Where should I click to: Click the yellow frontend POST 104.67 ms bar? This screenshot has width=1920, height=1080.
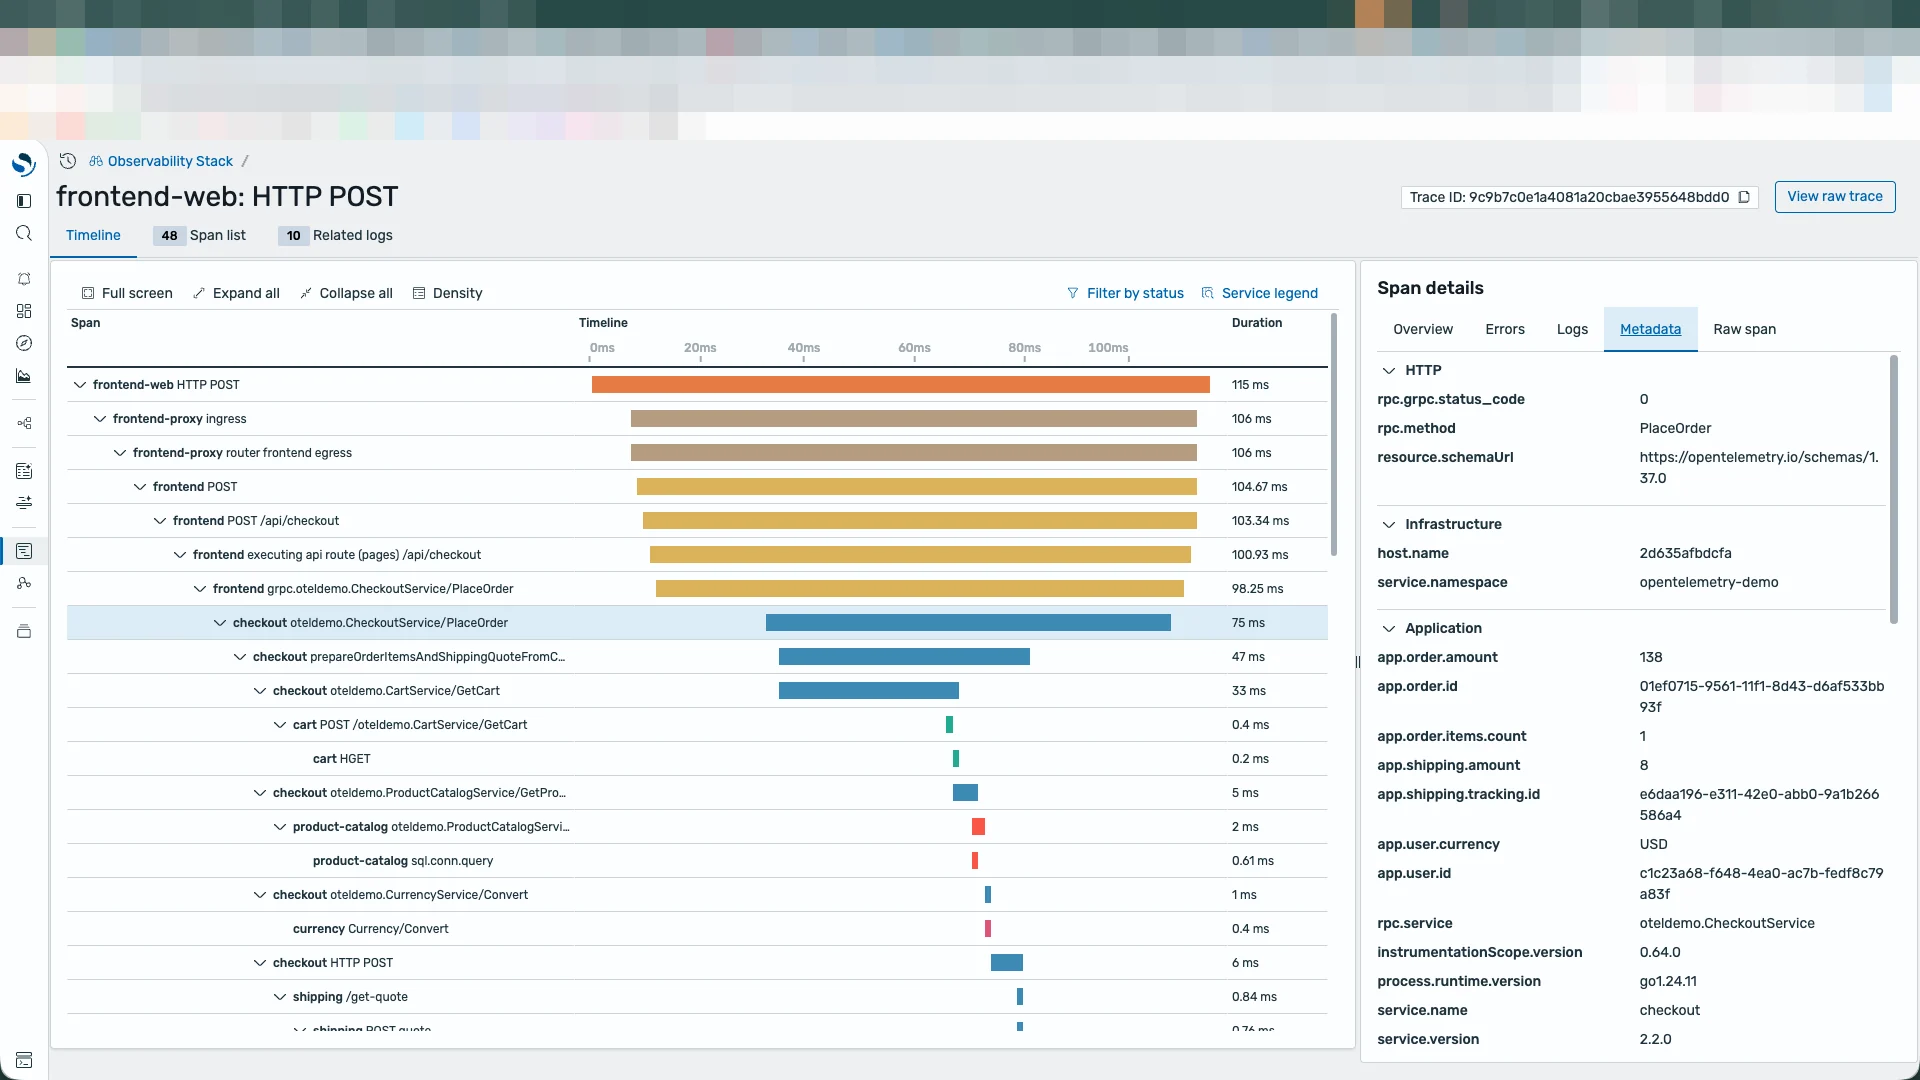916,487
